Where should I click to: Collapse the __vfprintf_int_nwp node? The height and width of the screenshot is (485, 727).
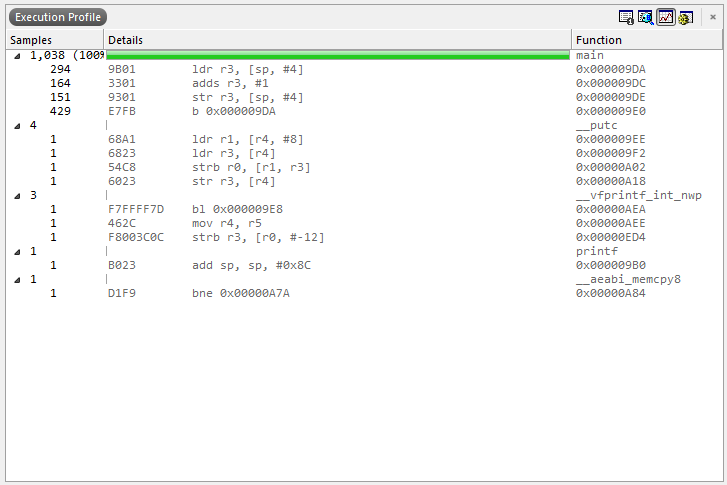pyautogui.click(x=17, y=196)
